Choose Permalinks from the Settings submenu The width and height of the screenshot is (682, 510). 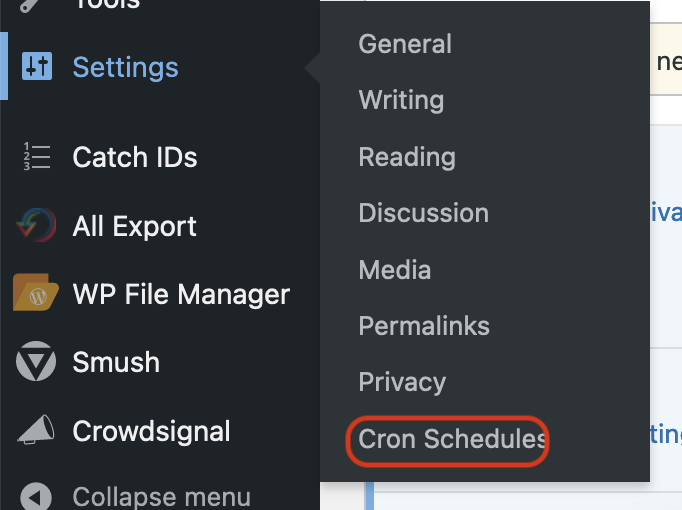pyautogui.click(x=424, y=326)
